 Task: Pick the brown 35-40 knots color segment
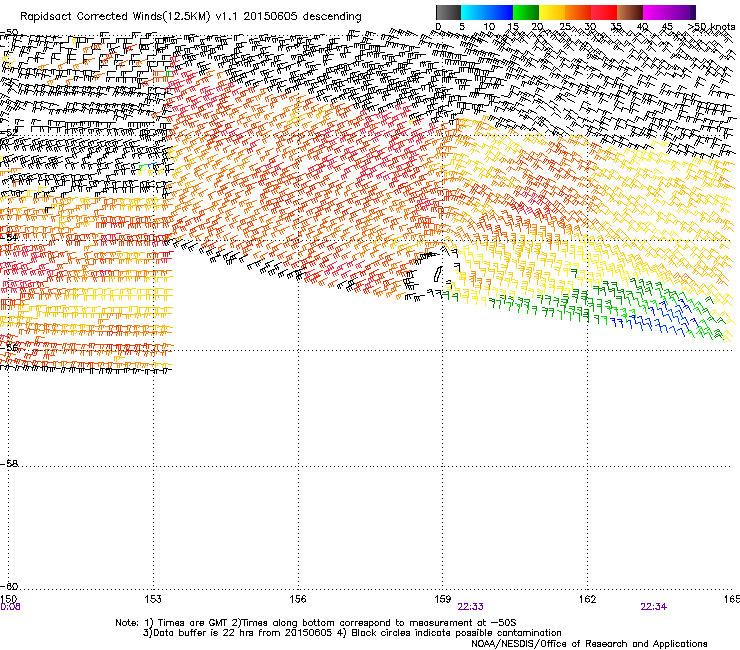pos(630,12)
